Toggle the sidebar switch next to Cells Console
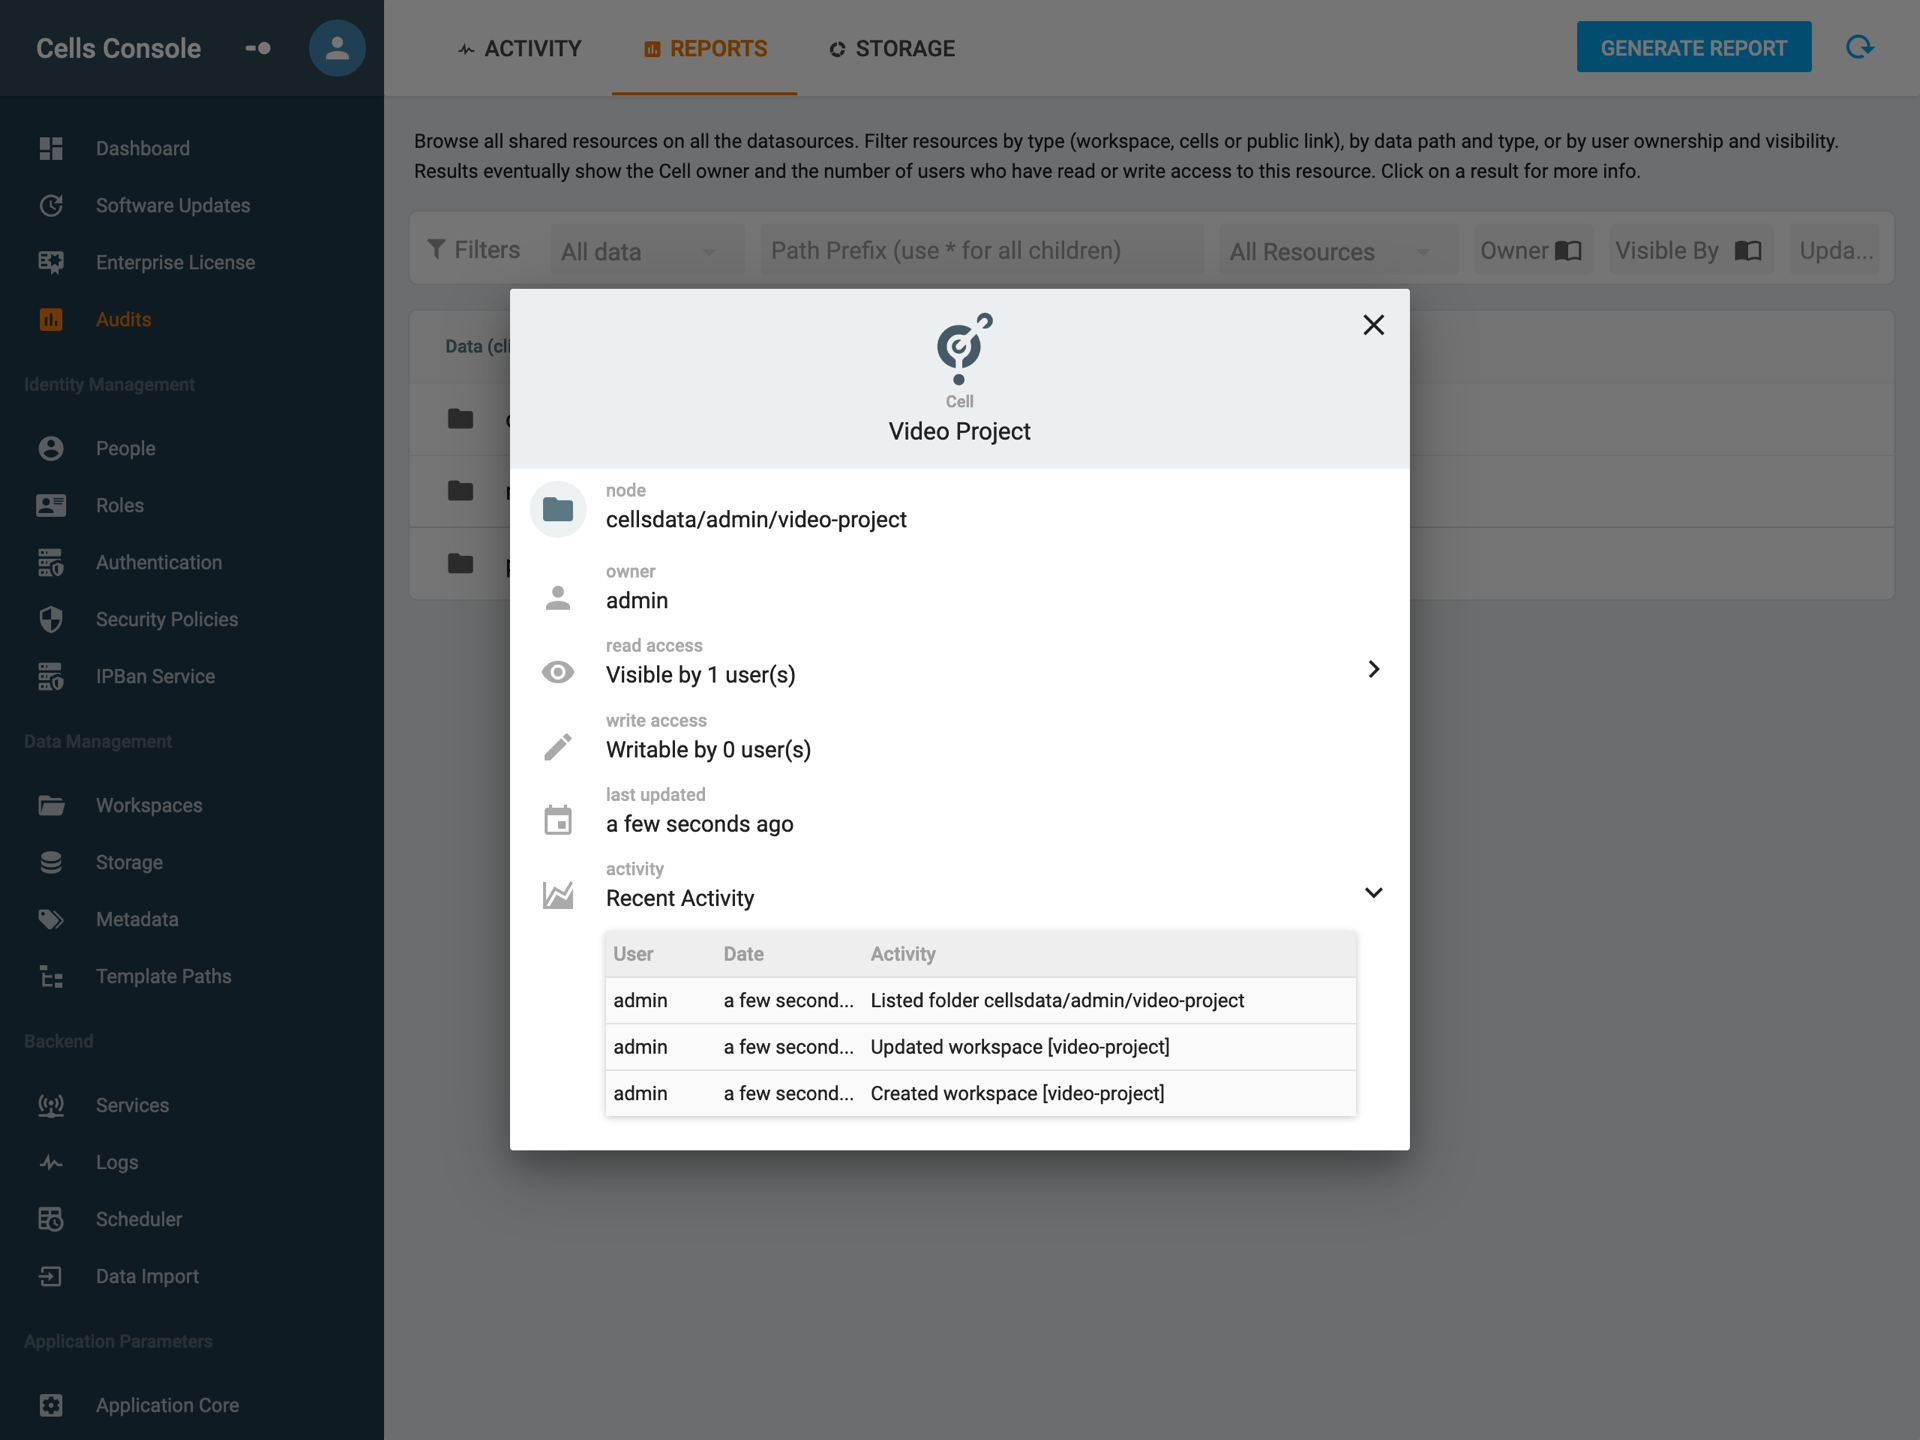Viewport: 1920px width, 1440px height. click(258, 48)
